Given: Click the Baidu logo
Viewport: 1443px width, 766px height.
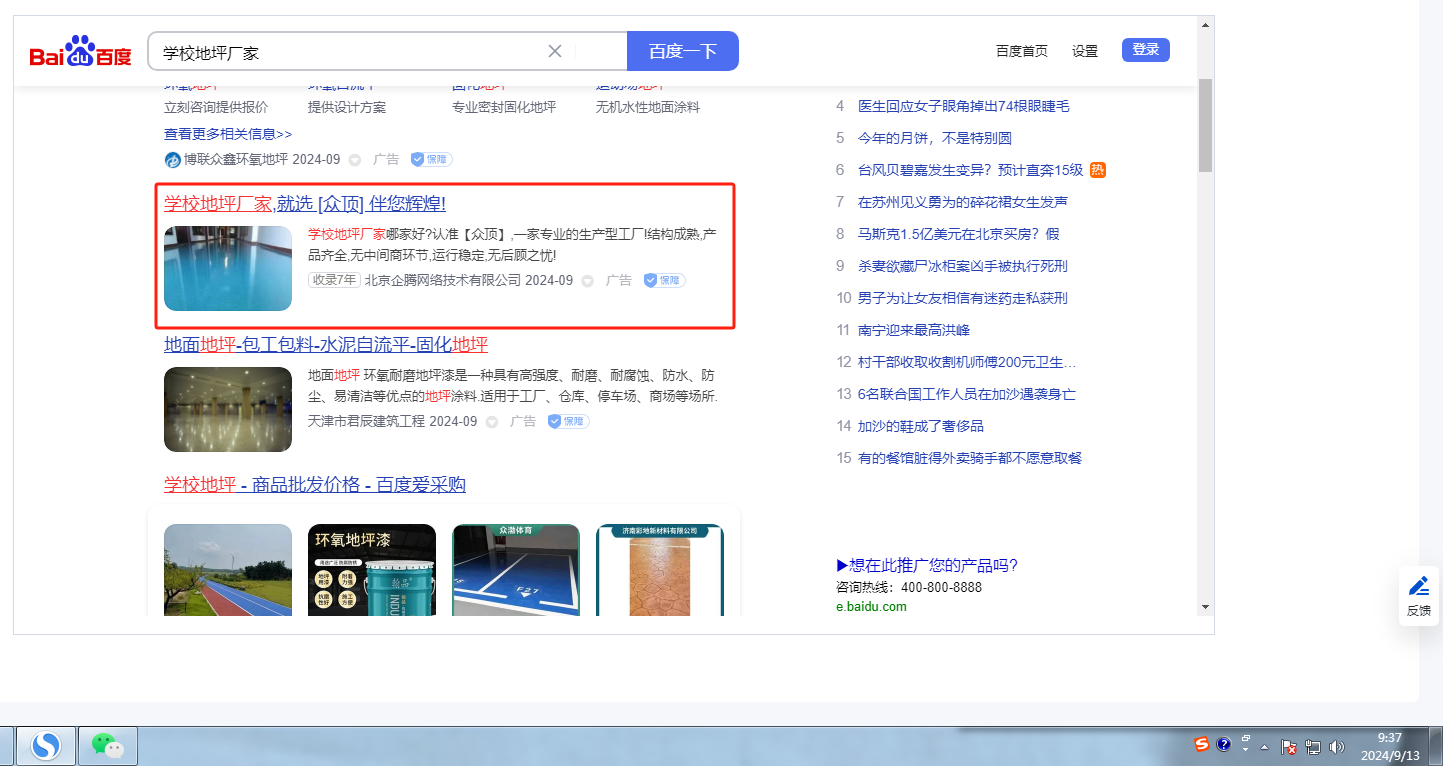Looking at the screenshot, I should click(x=80, y=52).
